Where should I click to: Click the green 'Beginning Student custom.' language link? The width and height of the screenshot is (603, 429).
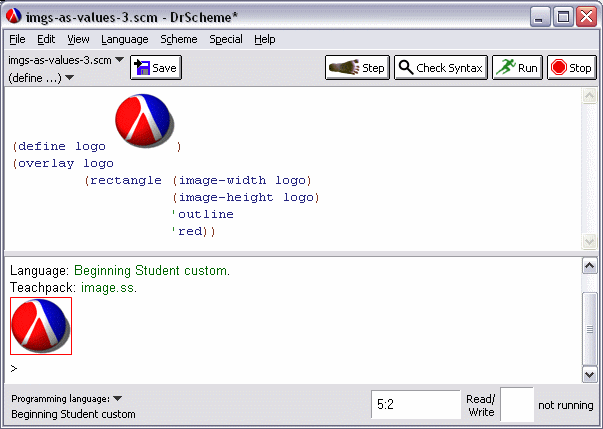tap(152, 271)
